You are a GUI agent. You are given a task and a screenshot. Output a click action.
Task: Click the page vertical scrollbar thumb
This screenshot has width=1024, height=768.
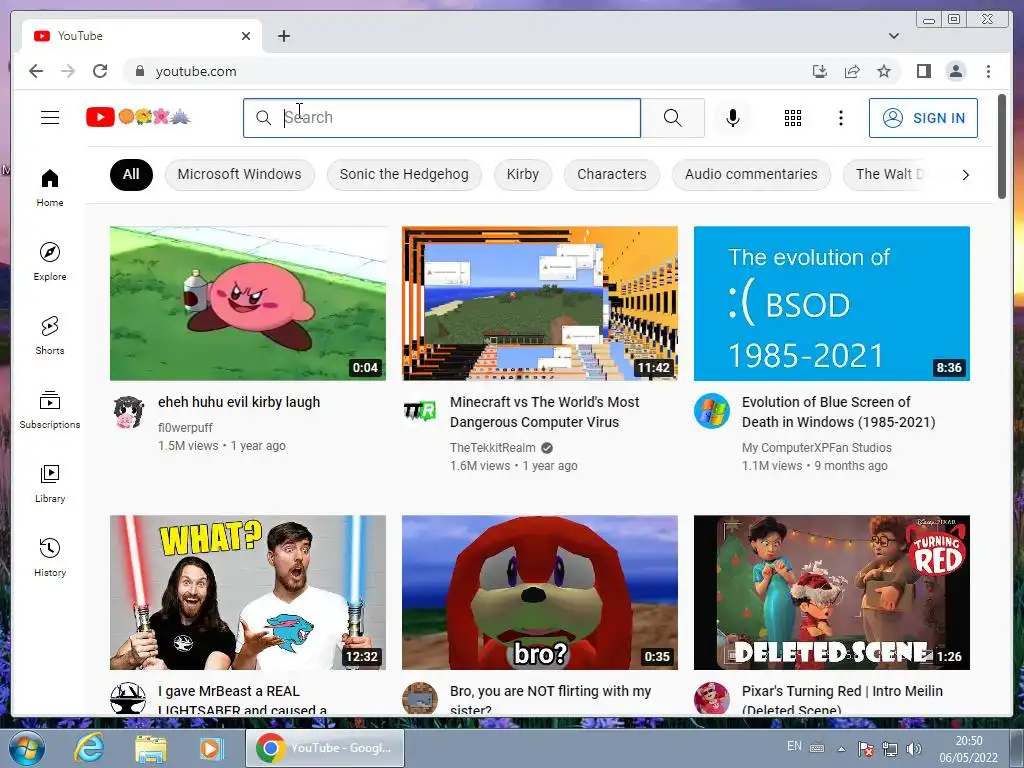coord(1002,146)
